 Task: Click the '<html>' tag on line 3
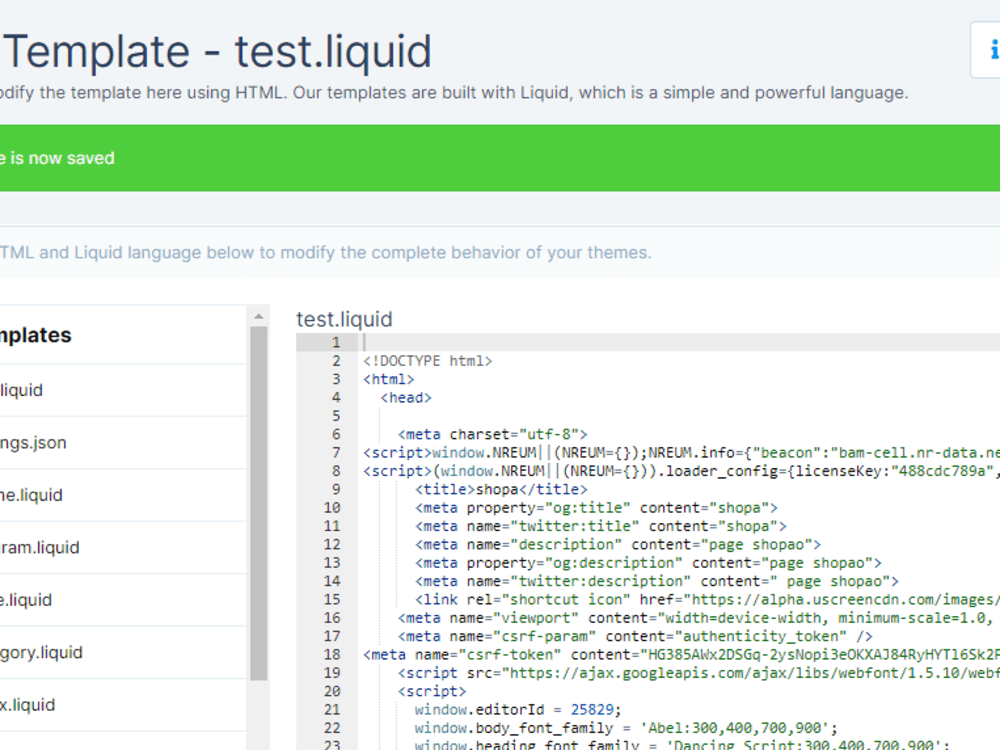coord(388,379)
